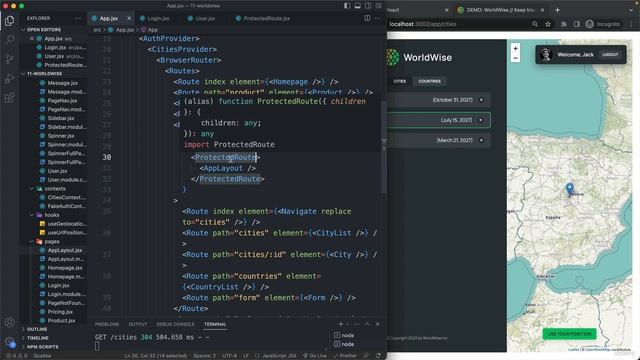
Task: Open a new browser tab
Action: pos(558,10)
